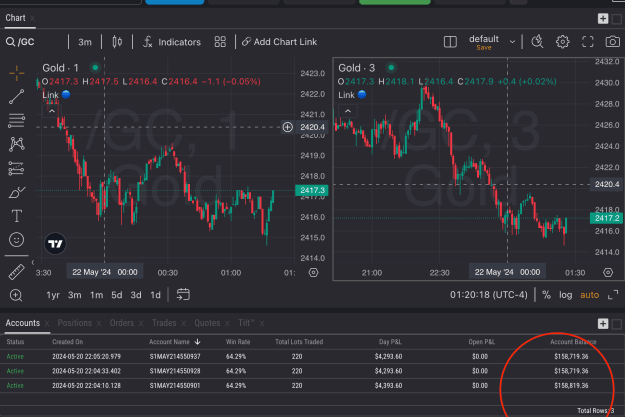This screenshot has height=417, width=625.
Task: Select the ruler measure tool
Action: coord(16,272)
